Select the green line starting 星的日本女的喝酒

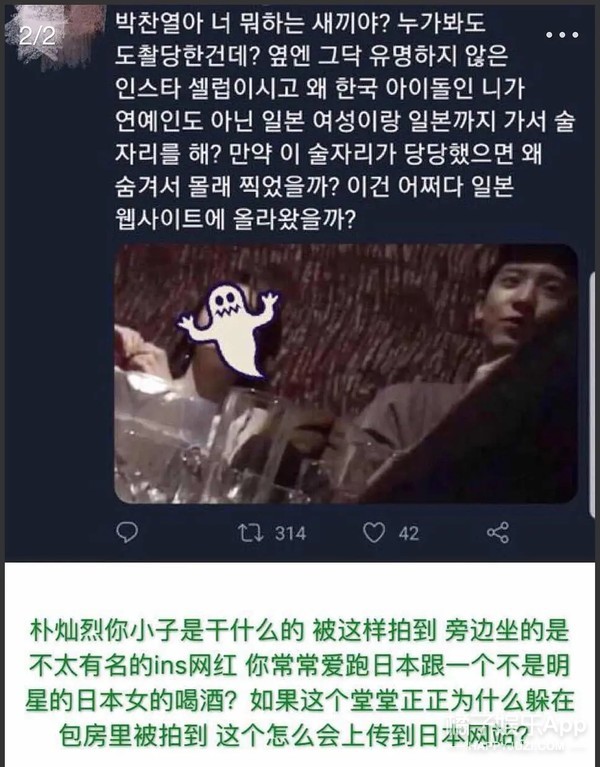299,701
